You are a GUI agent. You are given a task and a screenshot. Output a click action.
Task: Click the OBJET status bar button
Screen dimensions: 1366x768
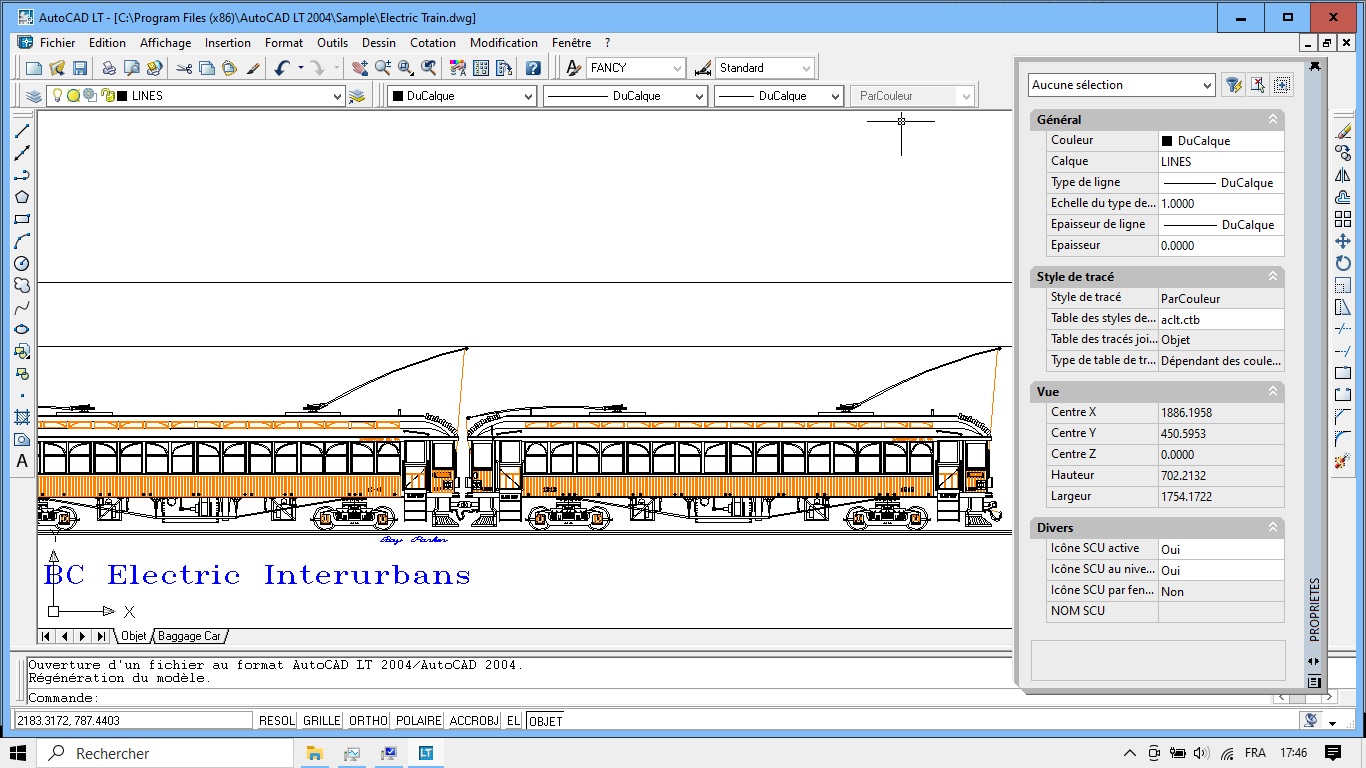pyautogui.click(x=546, y=721)
